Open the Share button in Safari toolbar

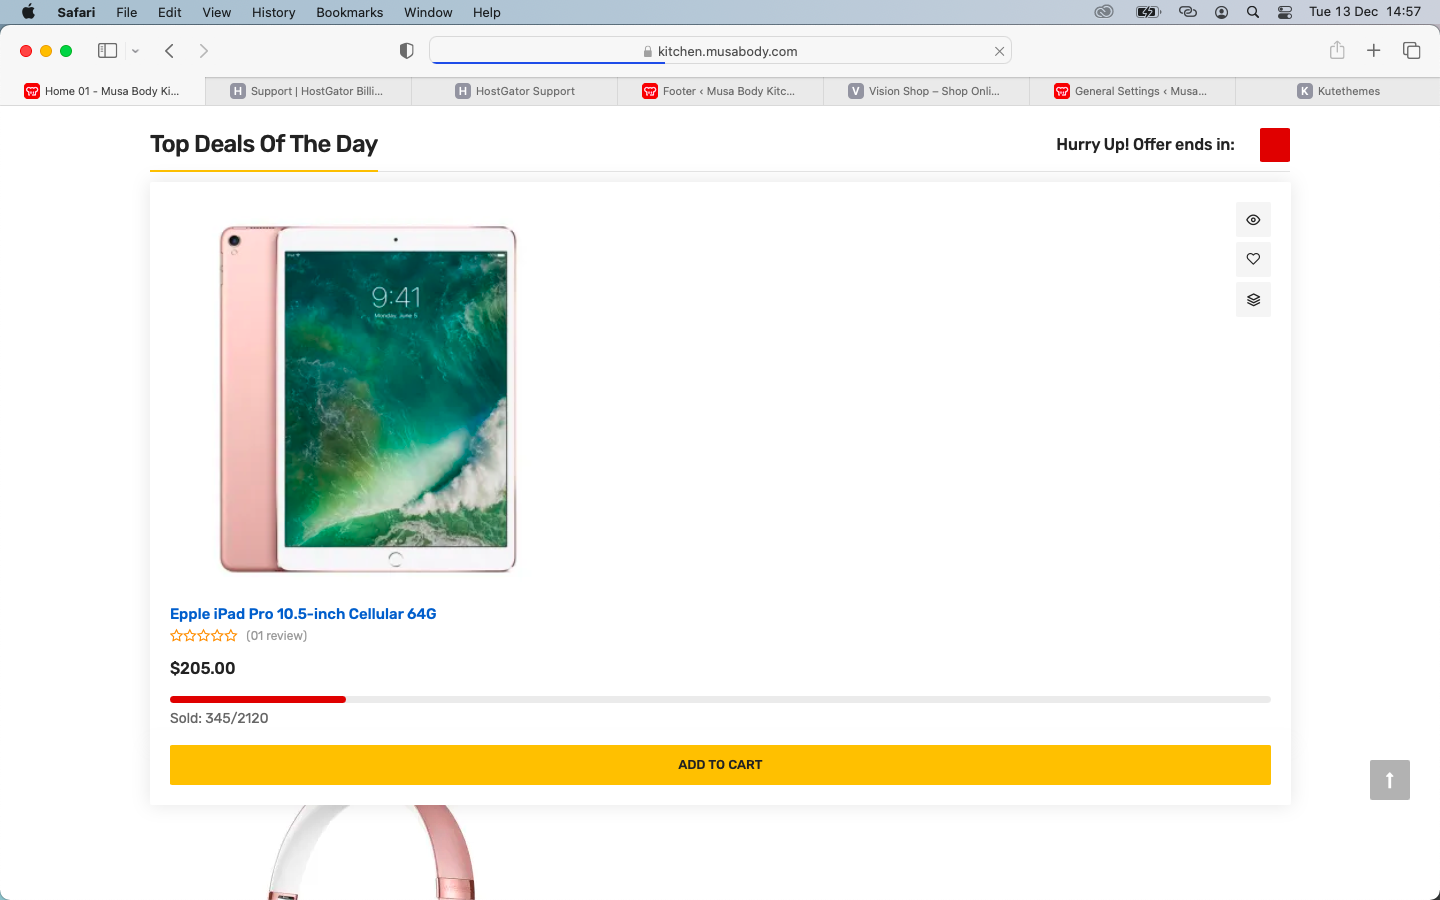pos(1337,50)
